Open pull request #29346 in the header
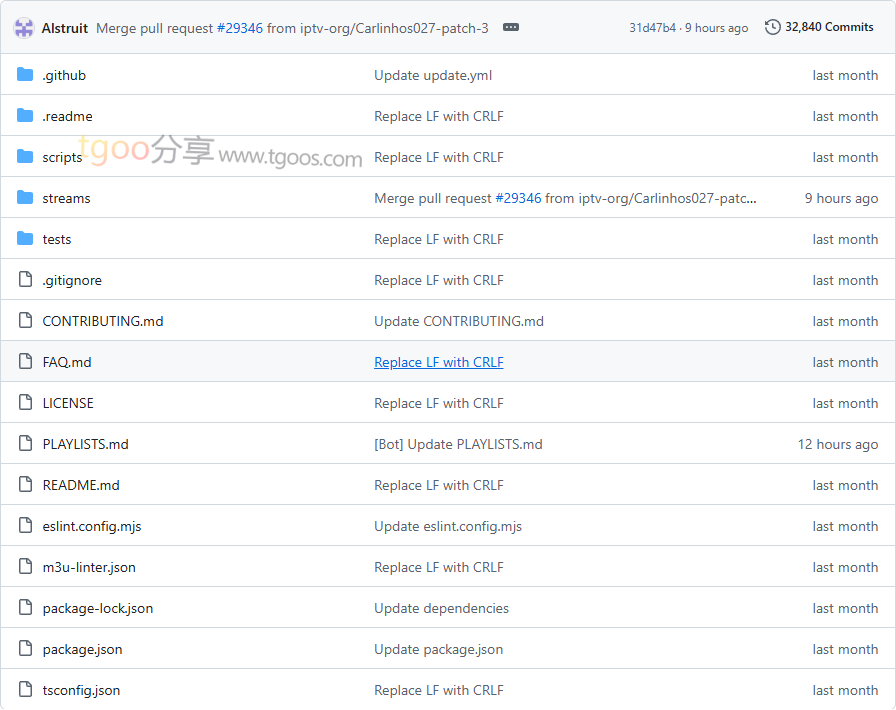This screenshot has width=896, height=710. pyautogui.click(x=240, y=28)
